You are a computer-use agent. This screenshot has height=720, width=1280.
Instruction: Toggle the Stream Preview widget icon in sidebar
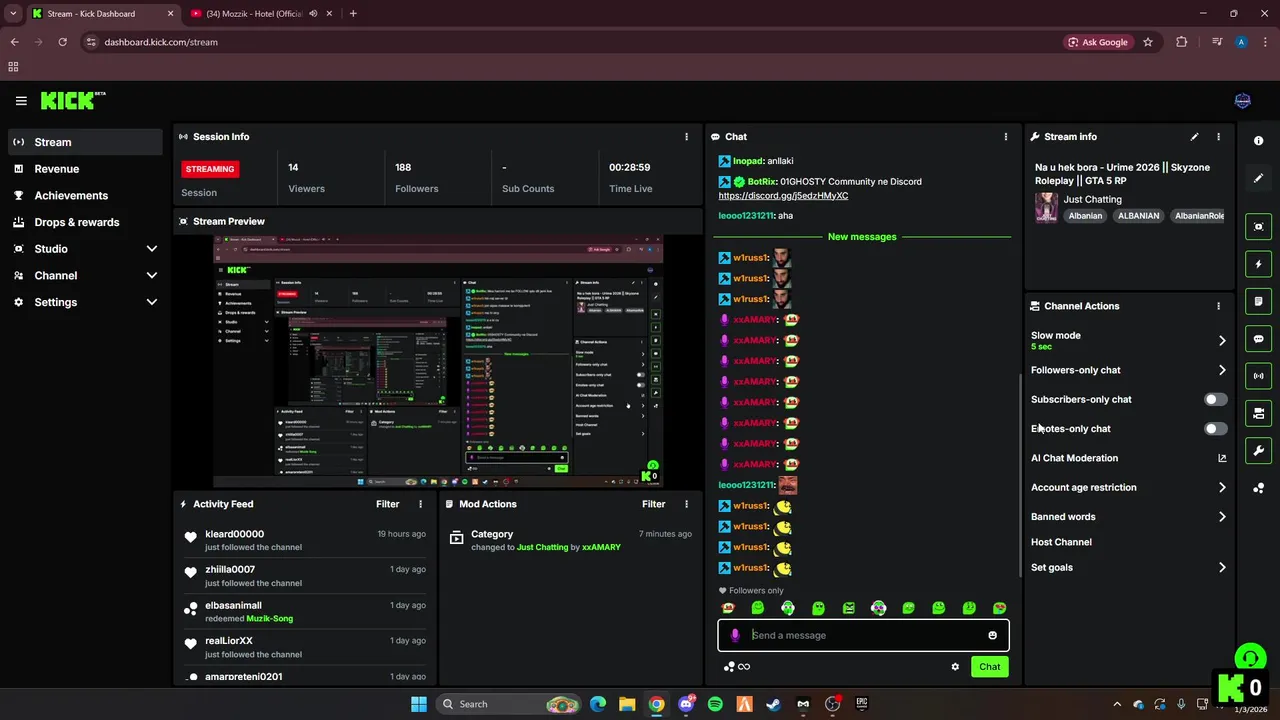point(1258,227)
